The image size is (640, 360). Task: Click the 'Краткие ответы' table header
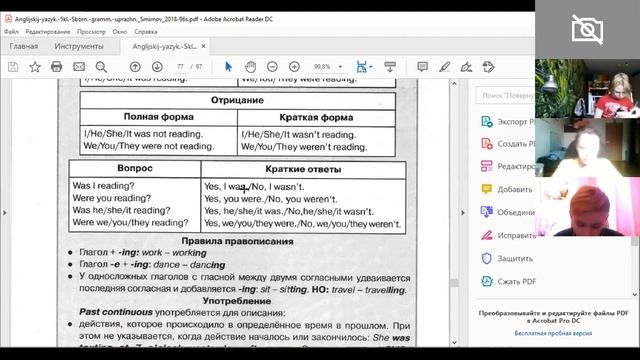[303, 169]
